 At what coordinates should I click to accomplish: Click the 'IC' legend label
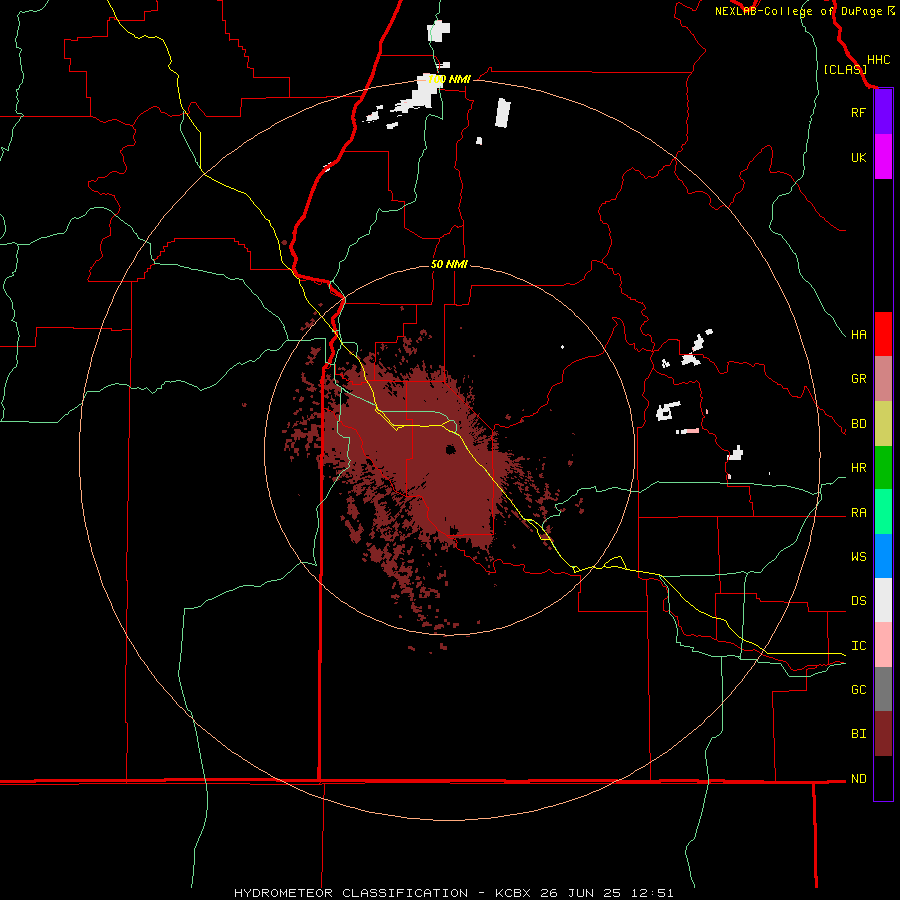click(x=858, y=646)
